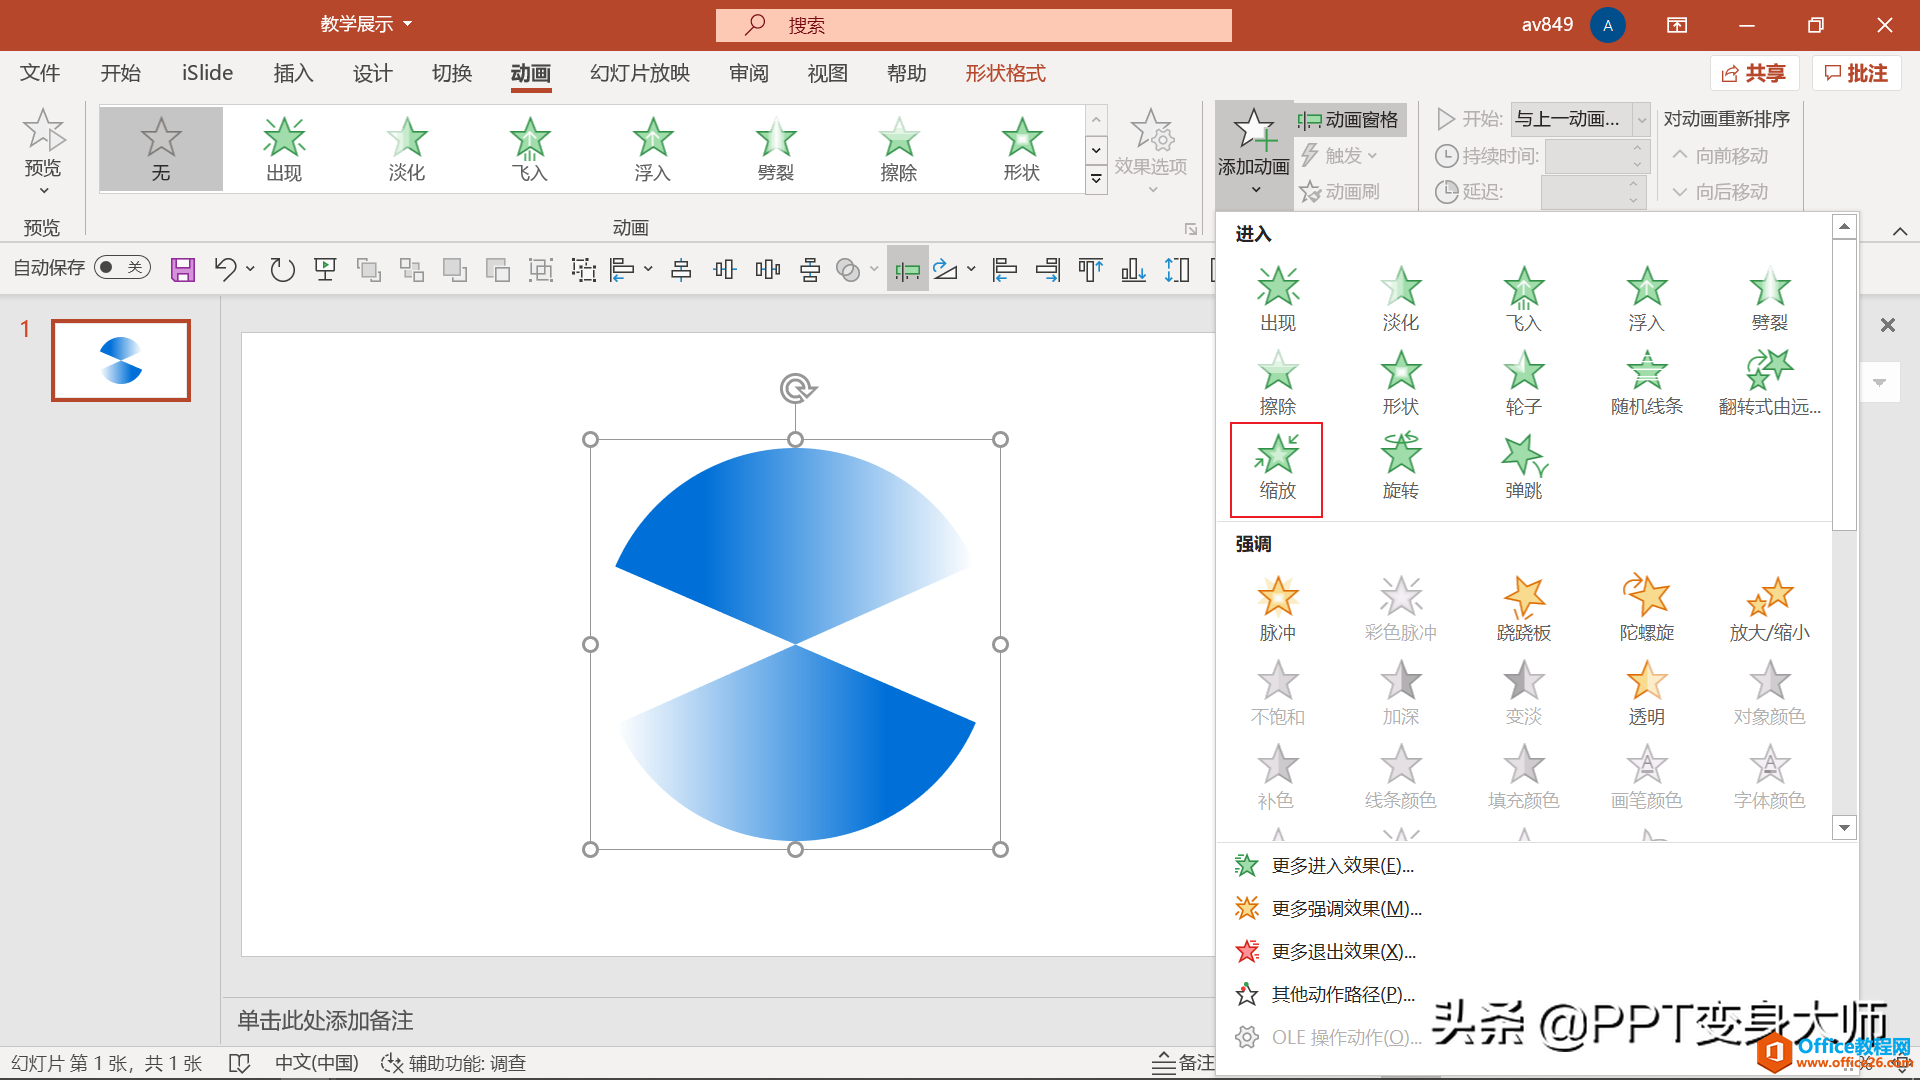1920x1080 pixels.
Task: Click the 弹跳 (Bounce) animation icon
Action: pyautogui.click(x=1523, y=462)
